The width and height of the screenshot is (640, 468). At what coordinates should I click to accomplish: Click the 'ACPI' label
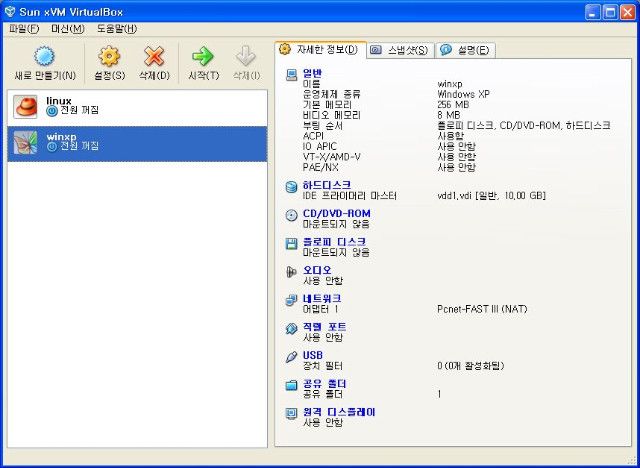coord(313,136)
